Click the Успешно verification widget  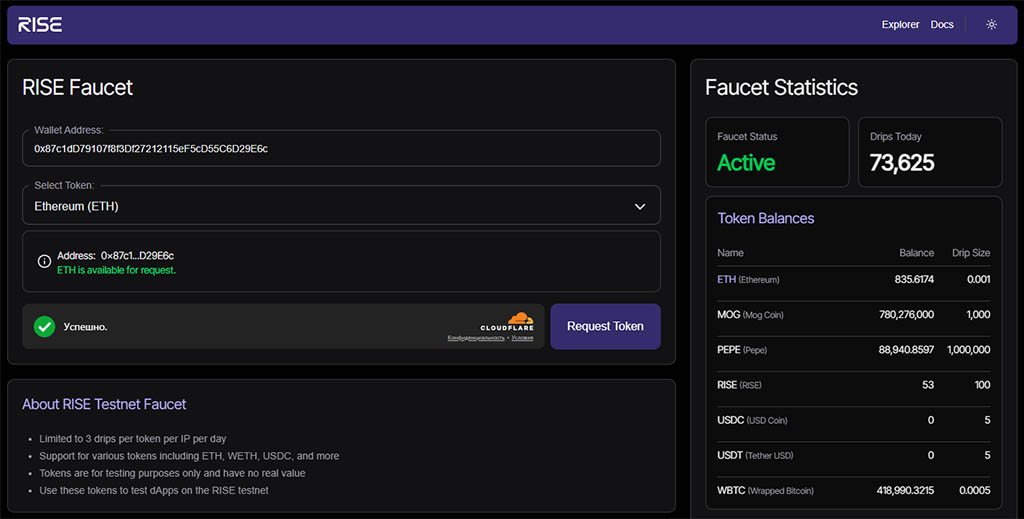[283, 326]
